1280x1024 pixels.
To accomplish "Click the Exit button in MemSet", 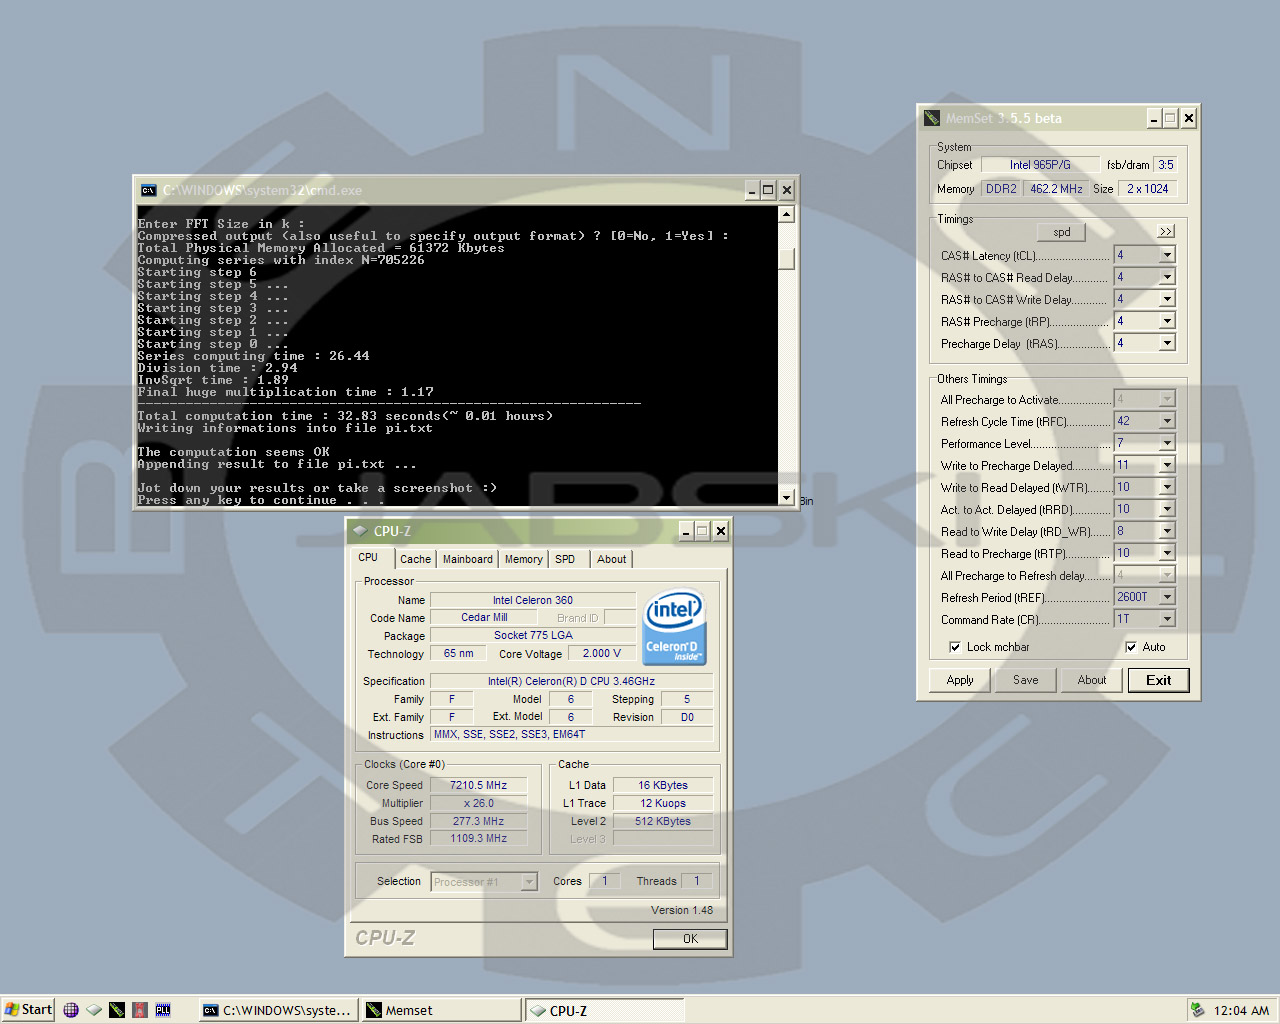I will [1159, 680].
